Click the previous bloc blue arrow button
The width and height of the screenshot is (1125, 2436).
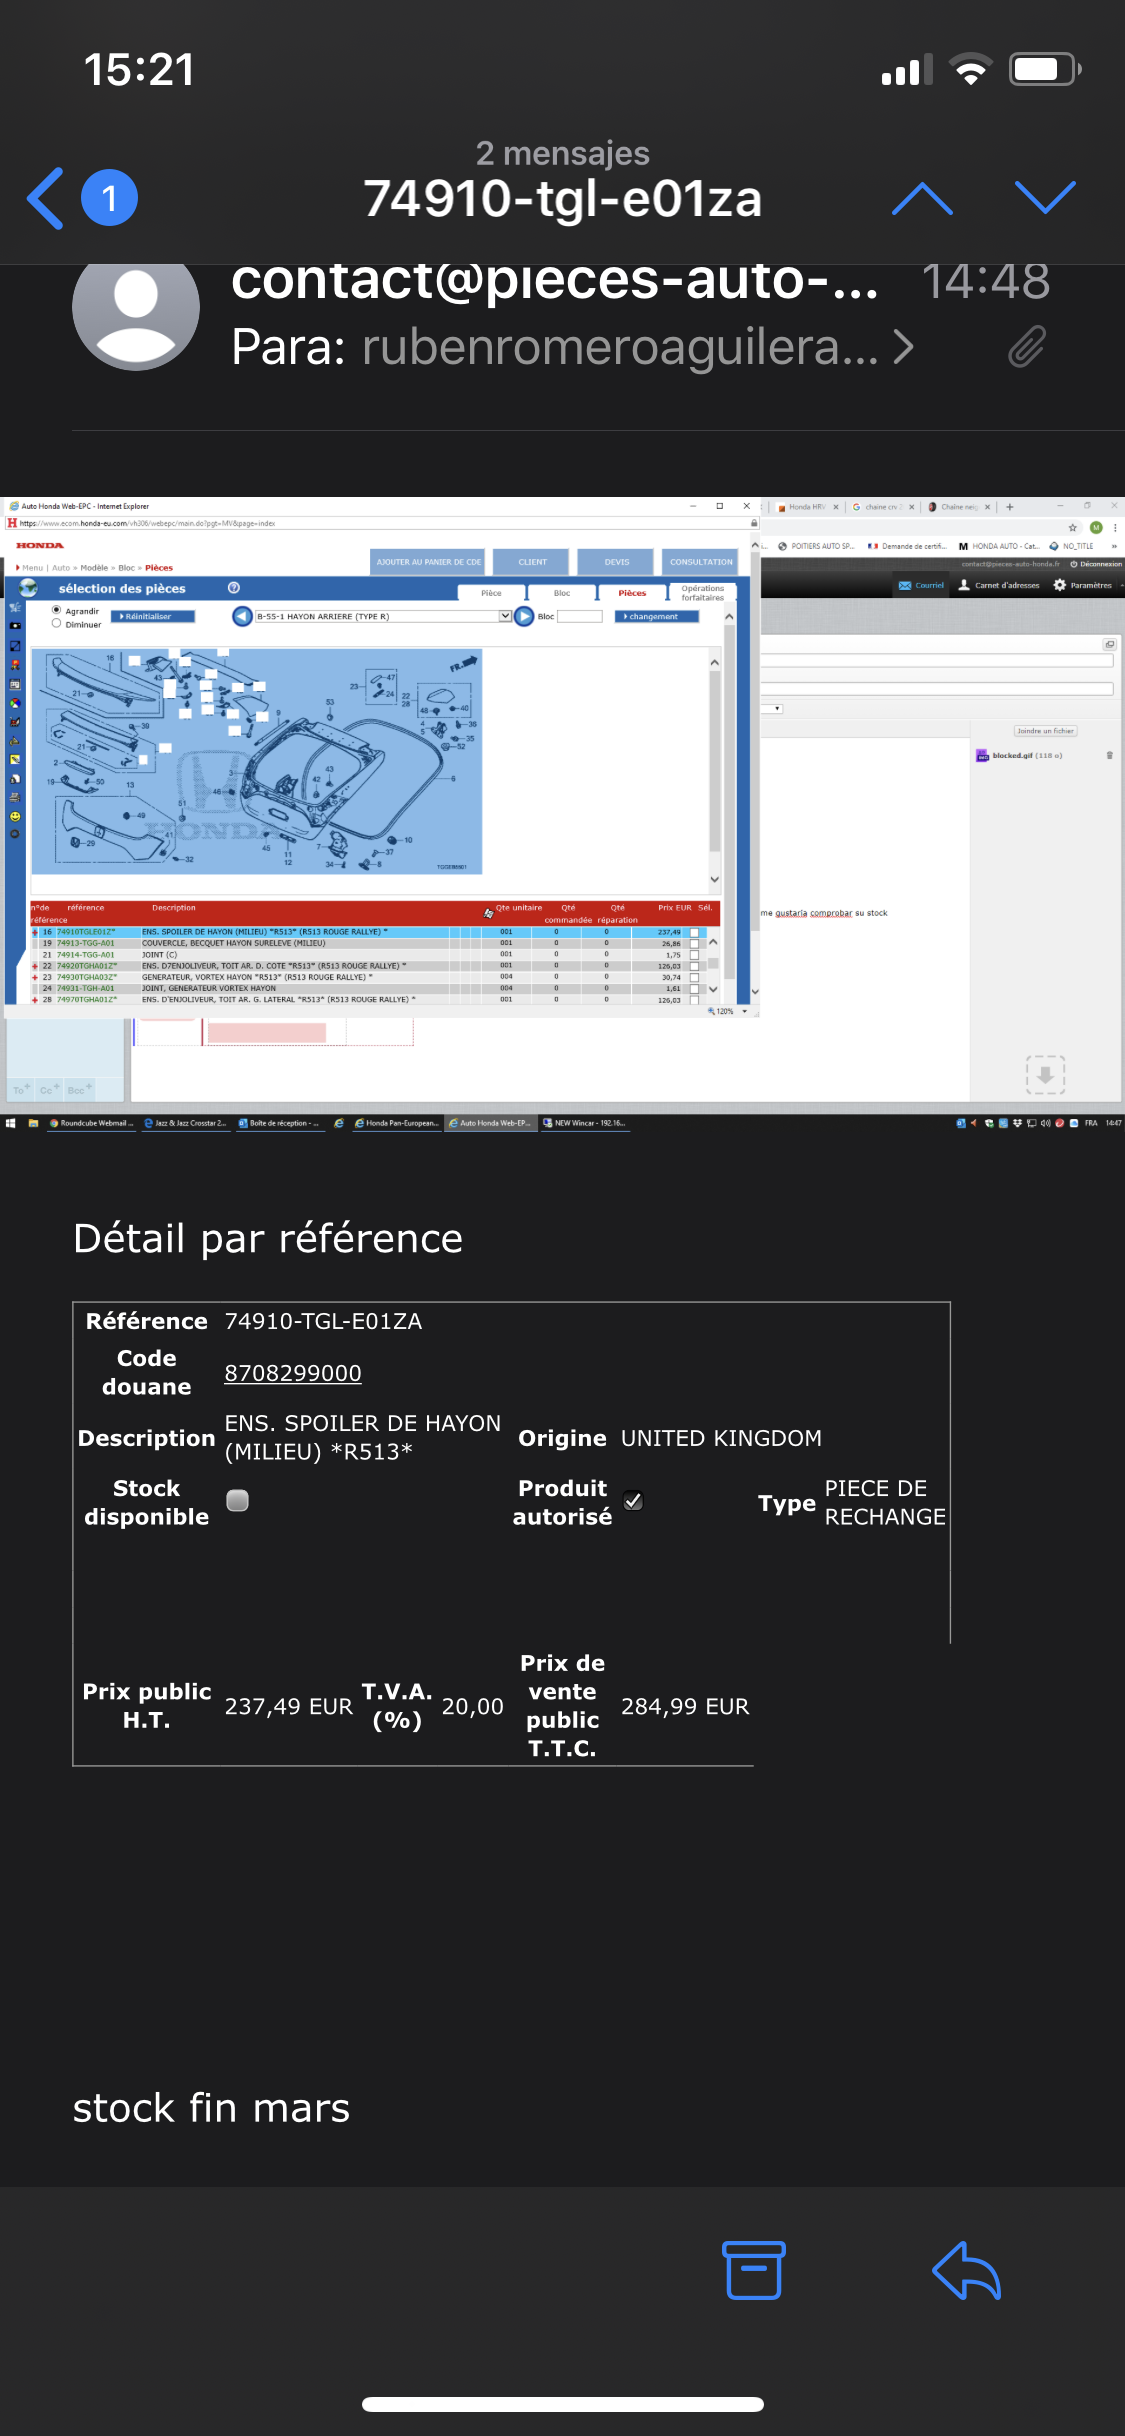[x=242, y=616]
